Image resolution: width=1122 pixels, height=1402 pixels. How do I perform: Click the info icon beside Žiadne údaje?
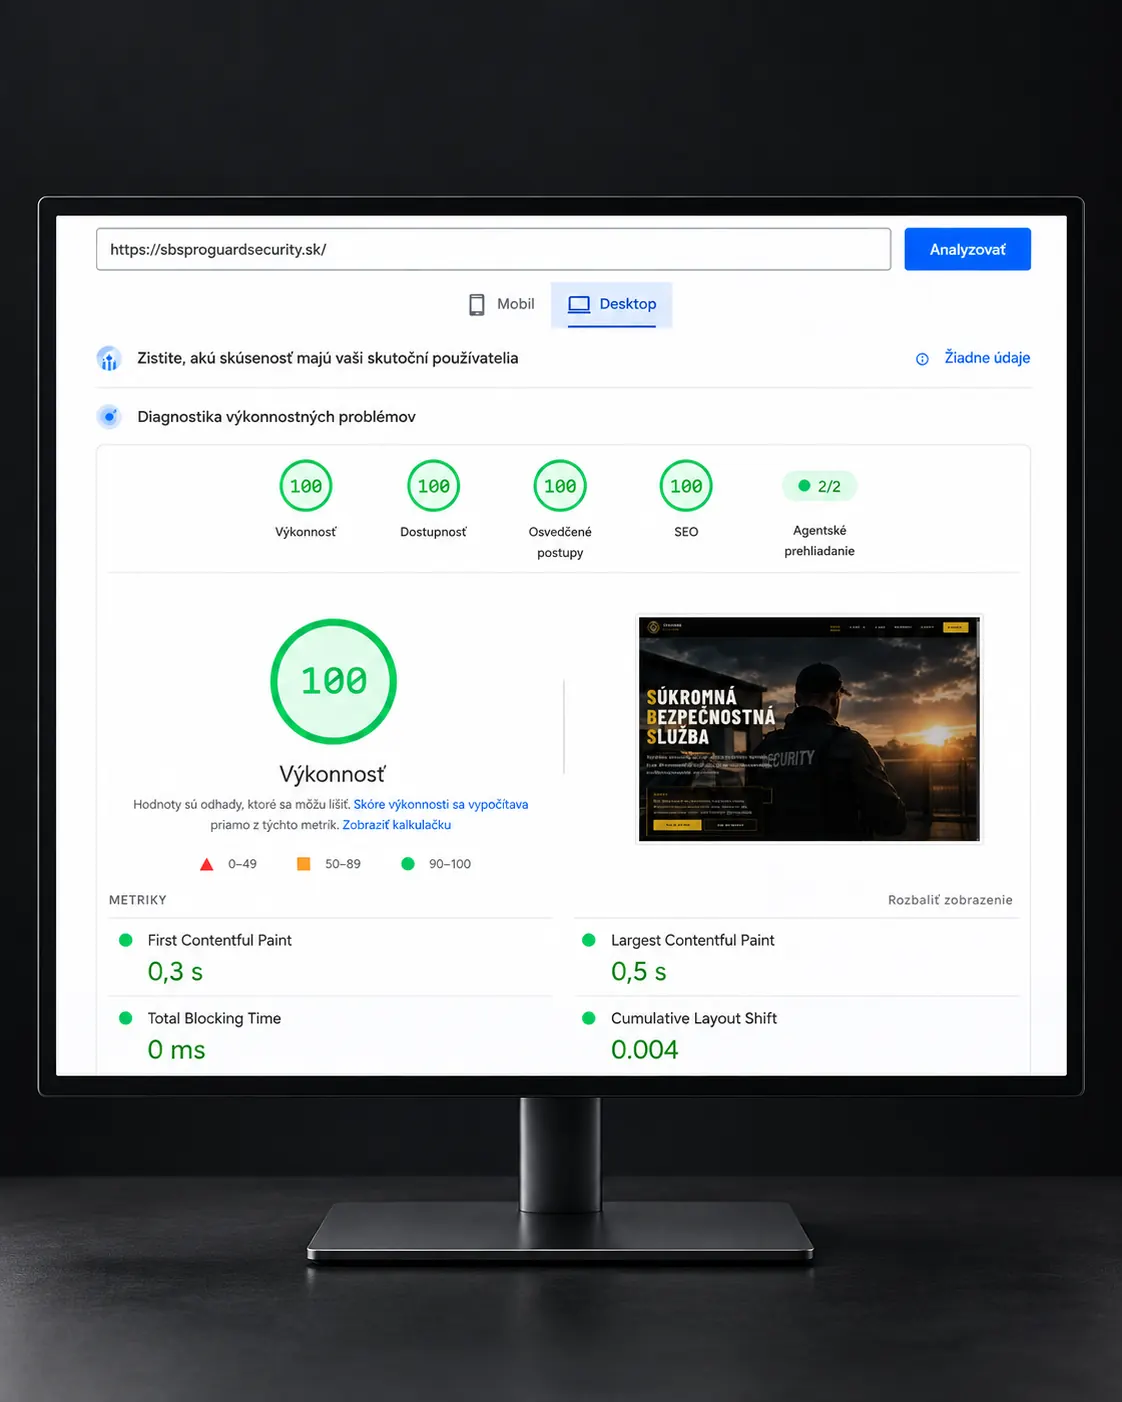(922, 359)
